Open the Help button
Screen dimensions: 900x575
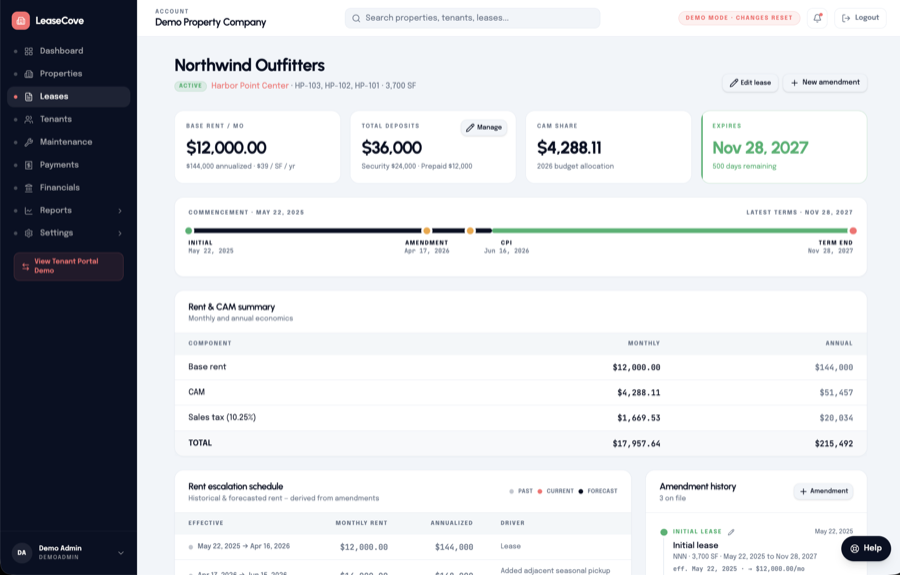point(866,549)
